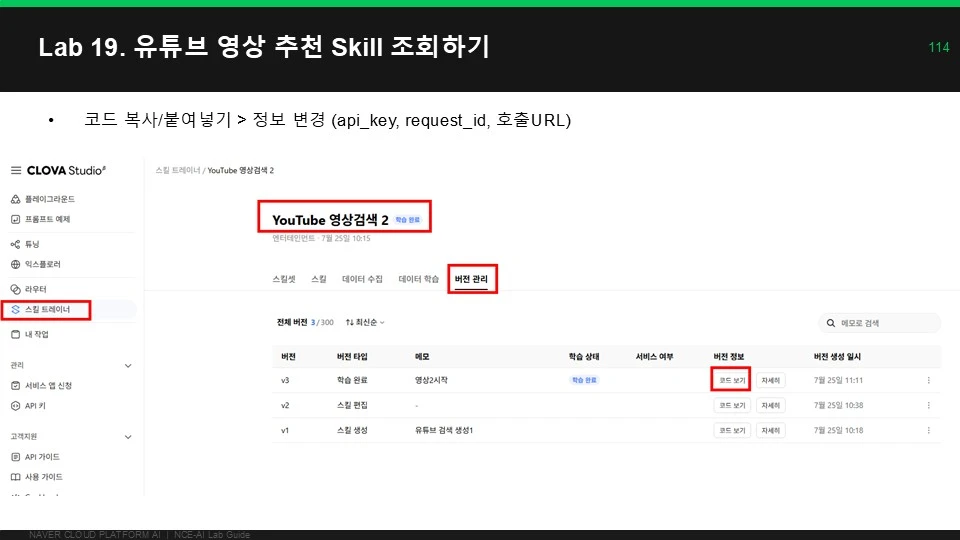This screenshot has width=960, height=540.
Task: Open the three-dot menu for version v3
Action: click(929, 380)
